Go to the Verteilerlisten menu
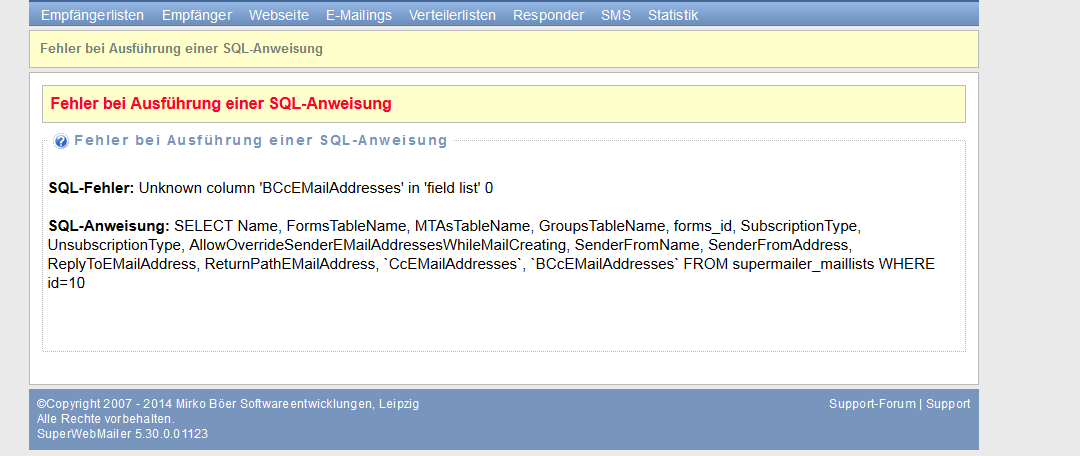This screenshot has width=1080, height=456. 452,15
